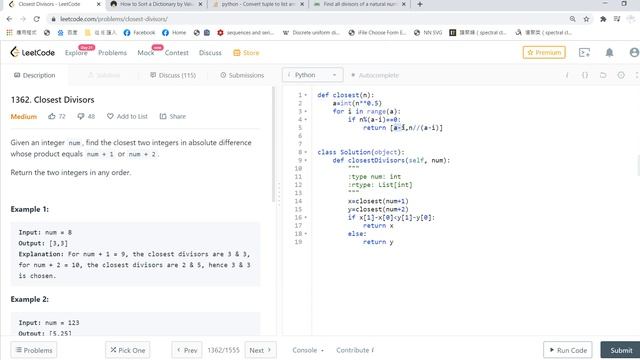This screenshot has height=360, width=640.
Task: Toggle the Autocomplete option
Action: coord(375,75)
